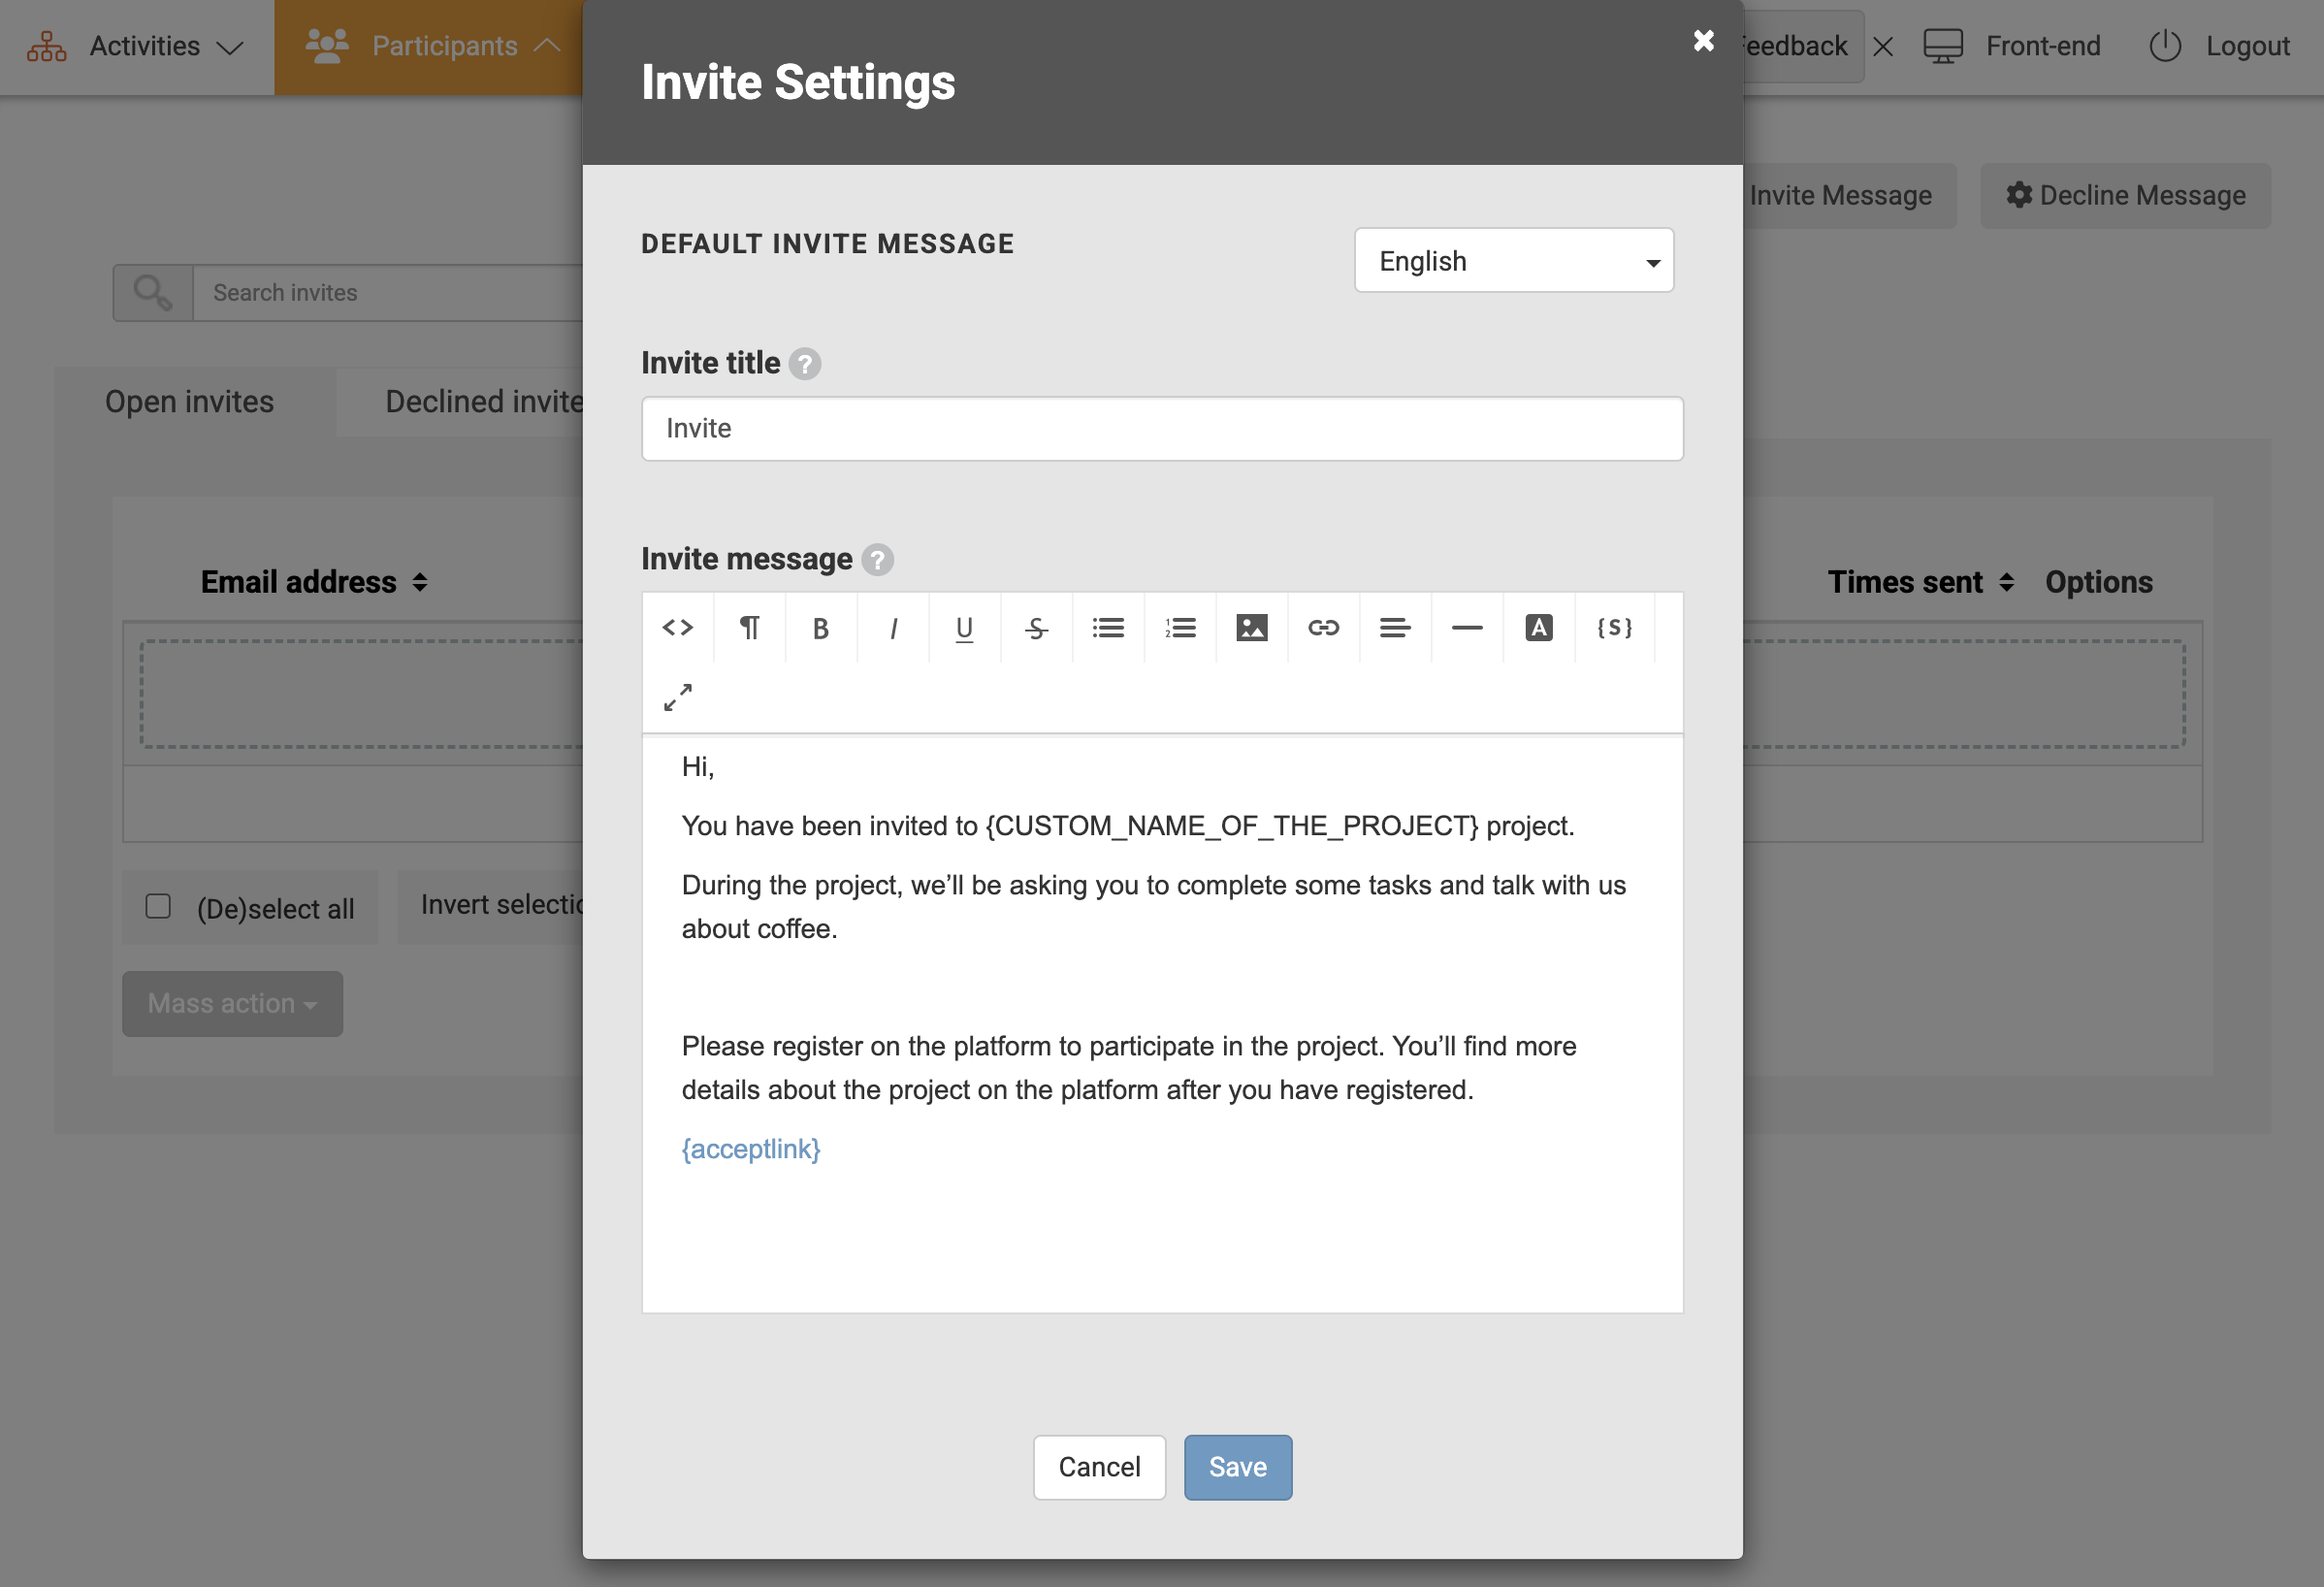Apply strikethrough formatting

tap(1036, 628)
